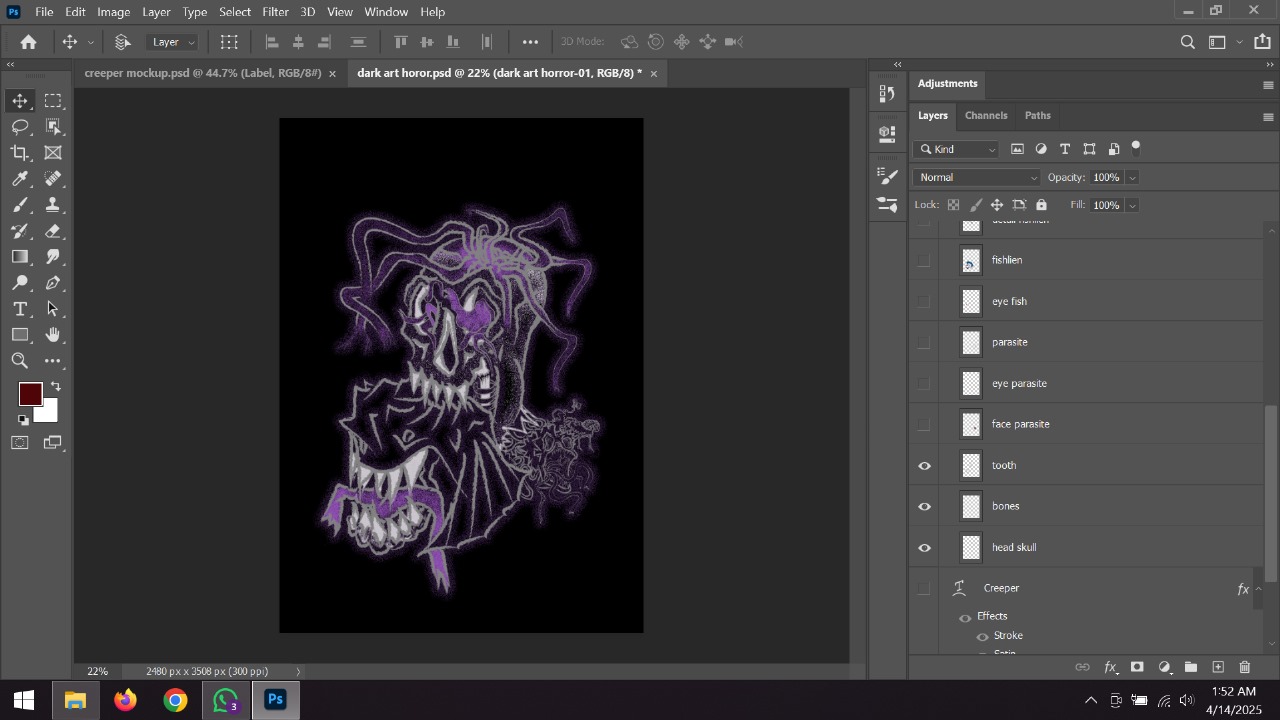Viewport: 1280px width, 720px height.
Task: Delete the selected layer
Action: pyautogui.click(x=1245, y=667)
